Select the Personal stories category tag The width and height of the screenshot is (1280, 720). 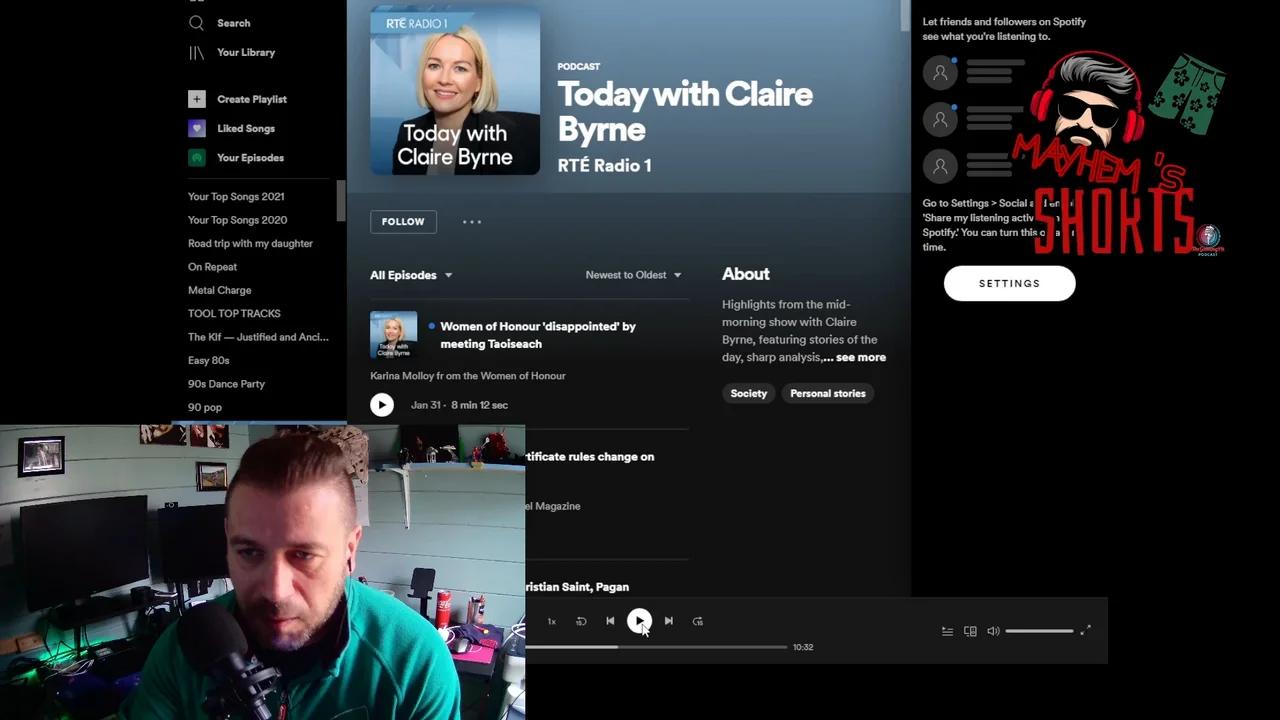[827, 393]
